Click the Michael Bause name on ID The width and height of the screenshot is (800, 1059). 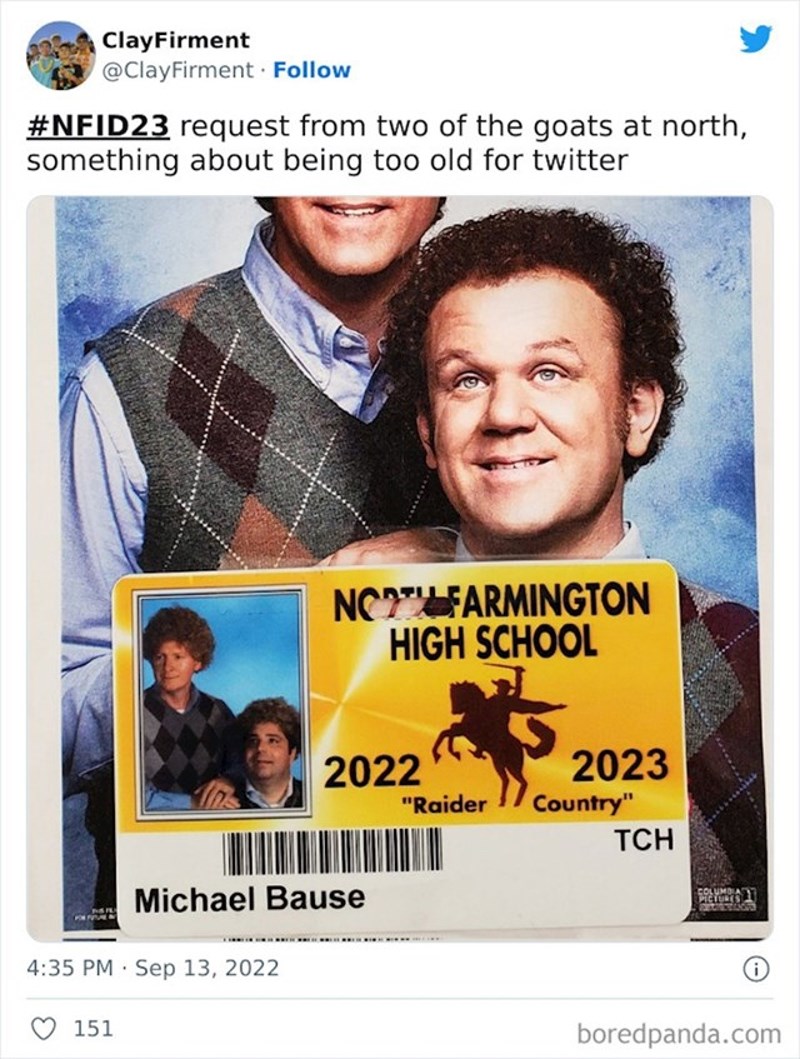(250, 900)
